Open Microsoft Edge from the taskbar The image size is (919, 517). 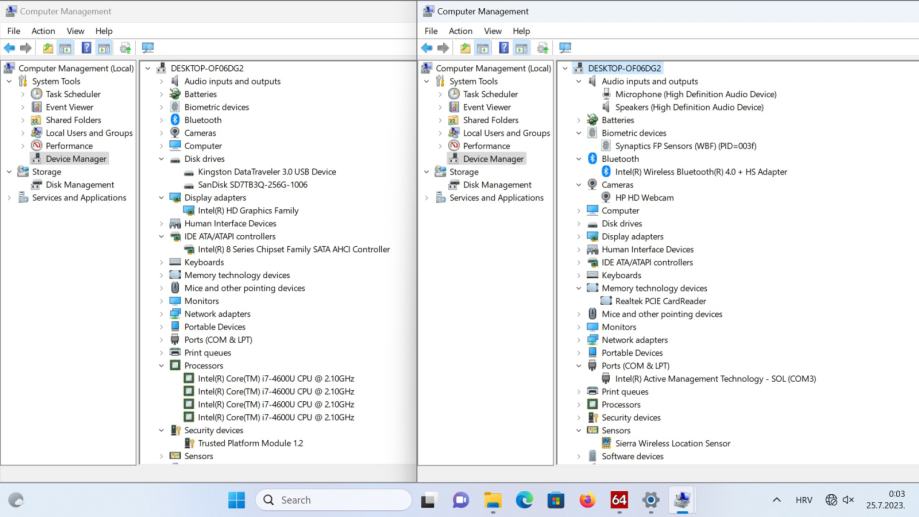tap(524, 500)
